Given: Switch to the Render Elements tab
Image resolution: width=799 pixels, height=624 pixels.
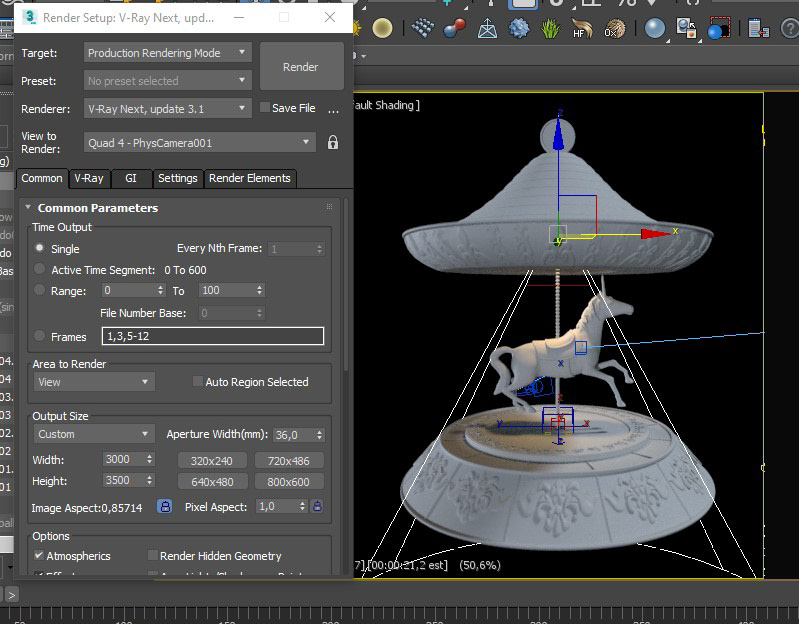Looking at the screenshot, I should (x=250, y=178).
